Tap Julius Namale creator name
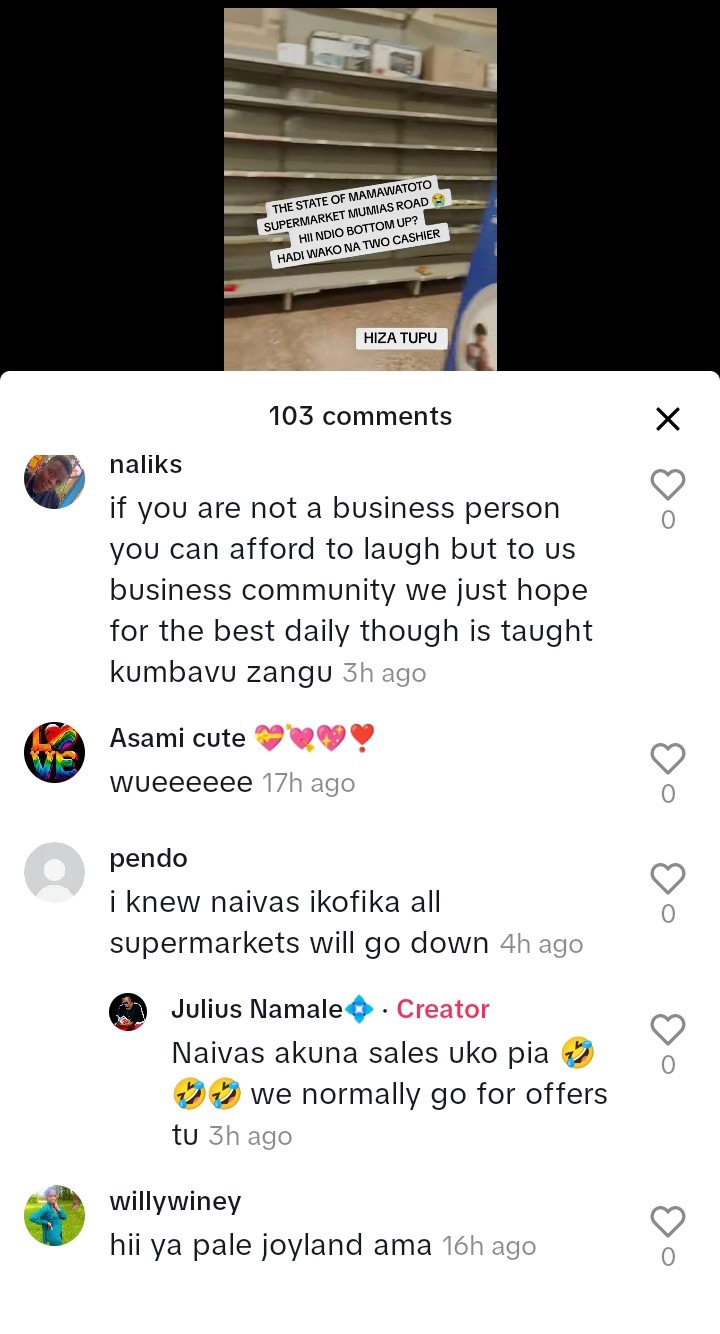Viewport: 720px width, 1334px height. pos(257,1009)
